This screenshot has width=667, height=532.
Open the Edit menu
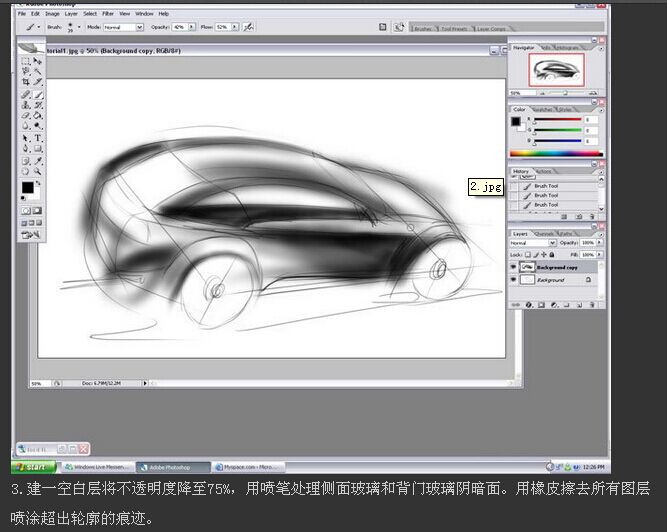point(35,14)
